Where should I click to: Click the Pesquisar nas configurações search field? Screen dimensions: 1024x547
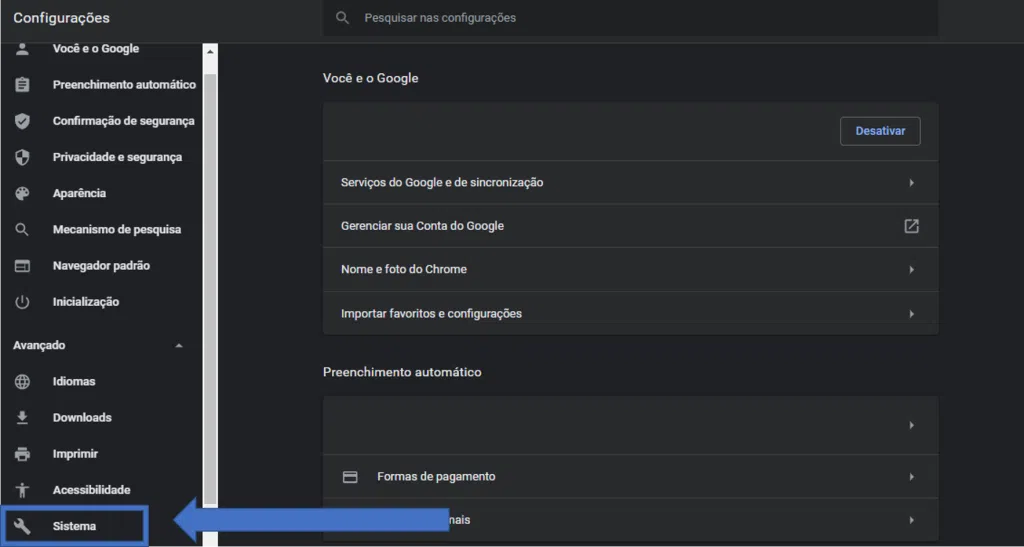[x=640, y=18]
